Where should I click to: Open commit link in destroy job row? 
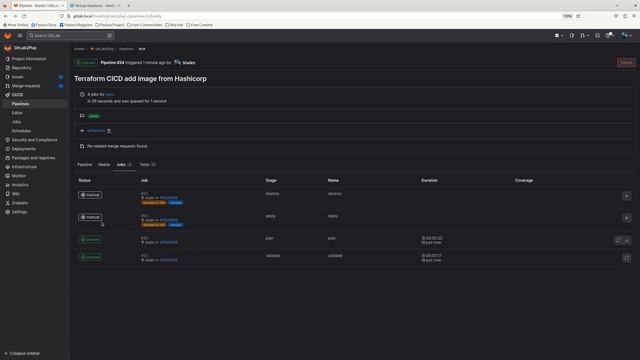pos(169,198)
